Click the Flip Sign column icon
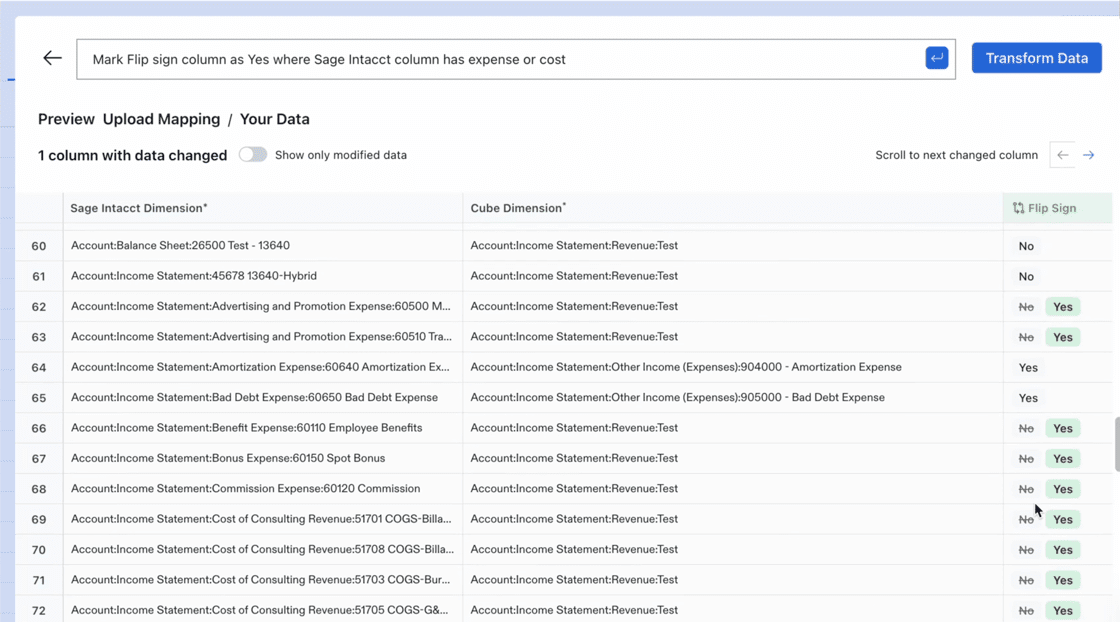Viewport: 1120px width, 622px height. click(1019, 209)
